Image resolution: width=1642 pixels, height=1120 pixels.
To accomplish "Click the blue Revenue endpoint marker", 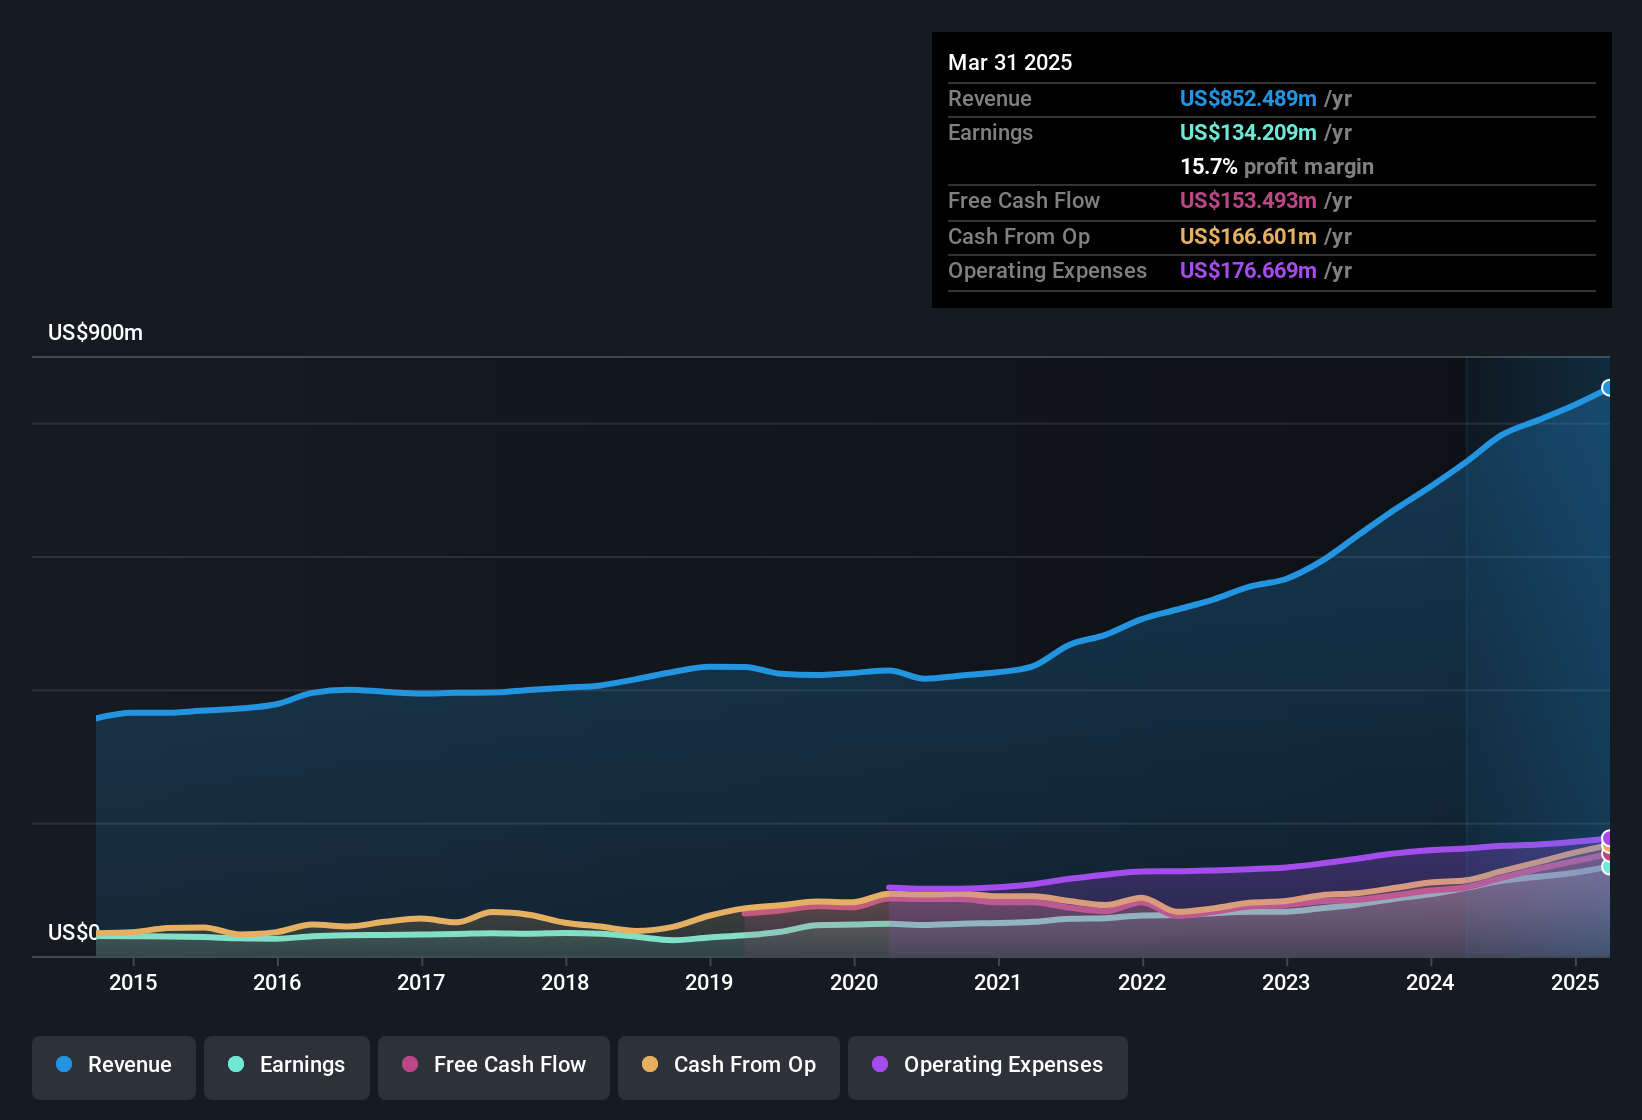I will [1608, 388].
